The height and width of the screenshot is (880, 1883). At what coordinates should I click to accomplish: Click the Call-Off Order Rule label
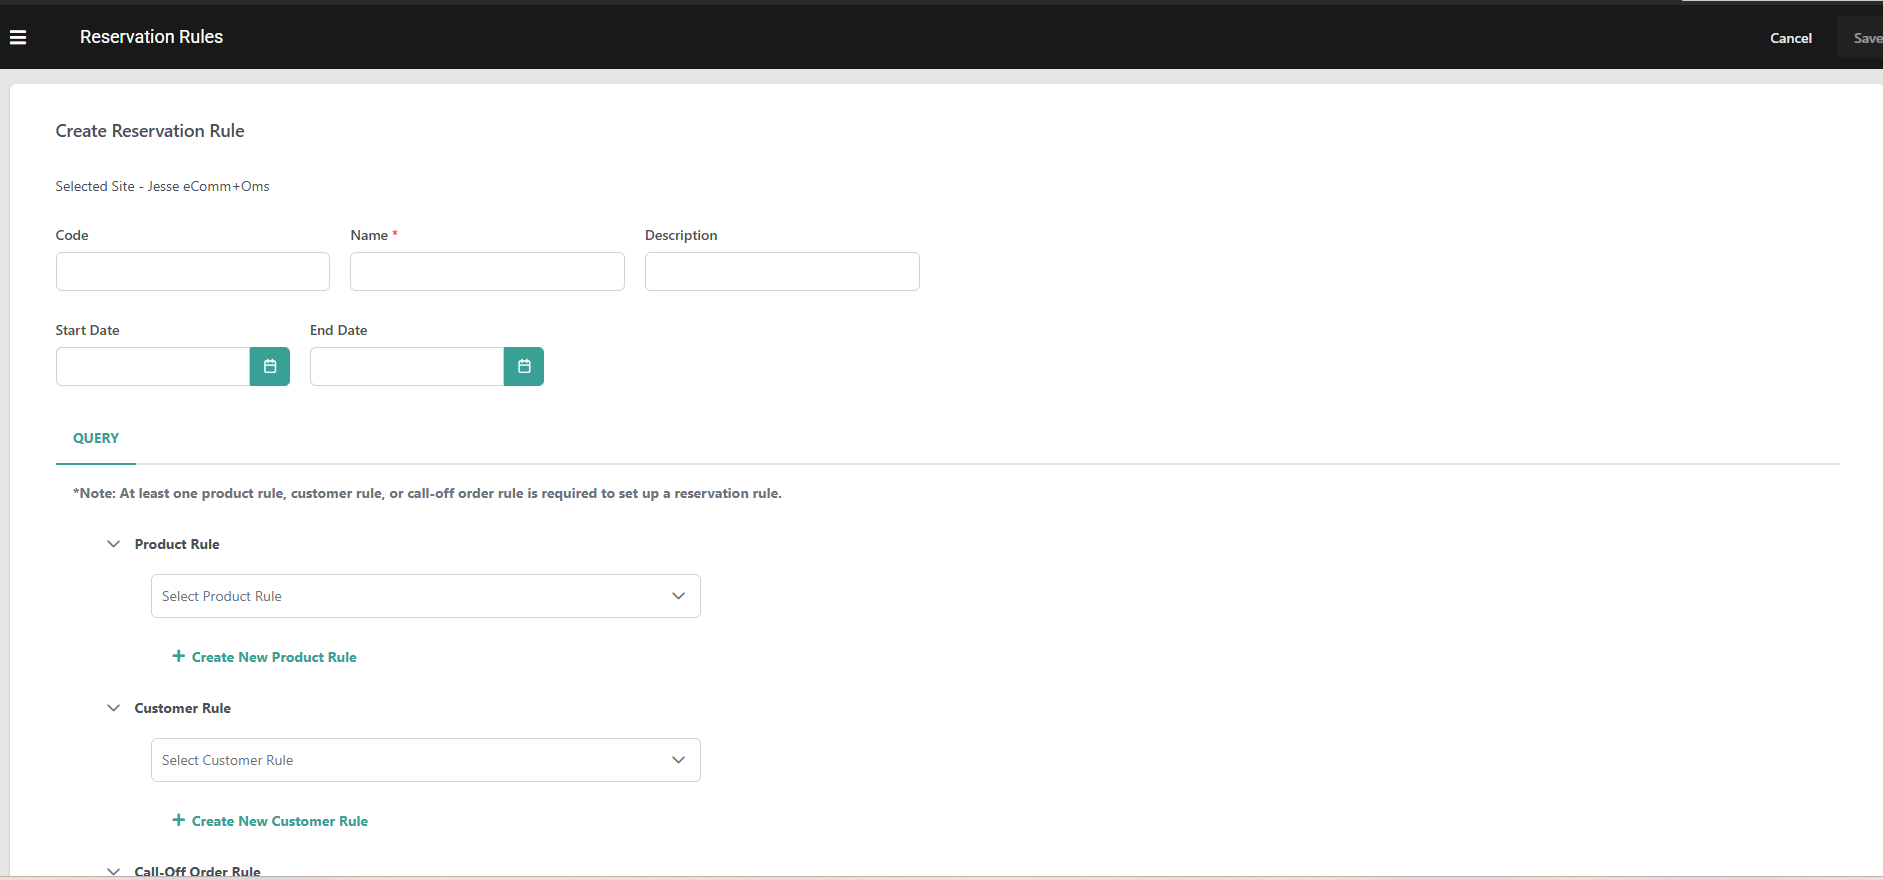198,871
